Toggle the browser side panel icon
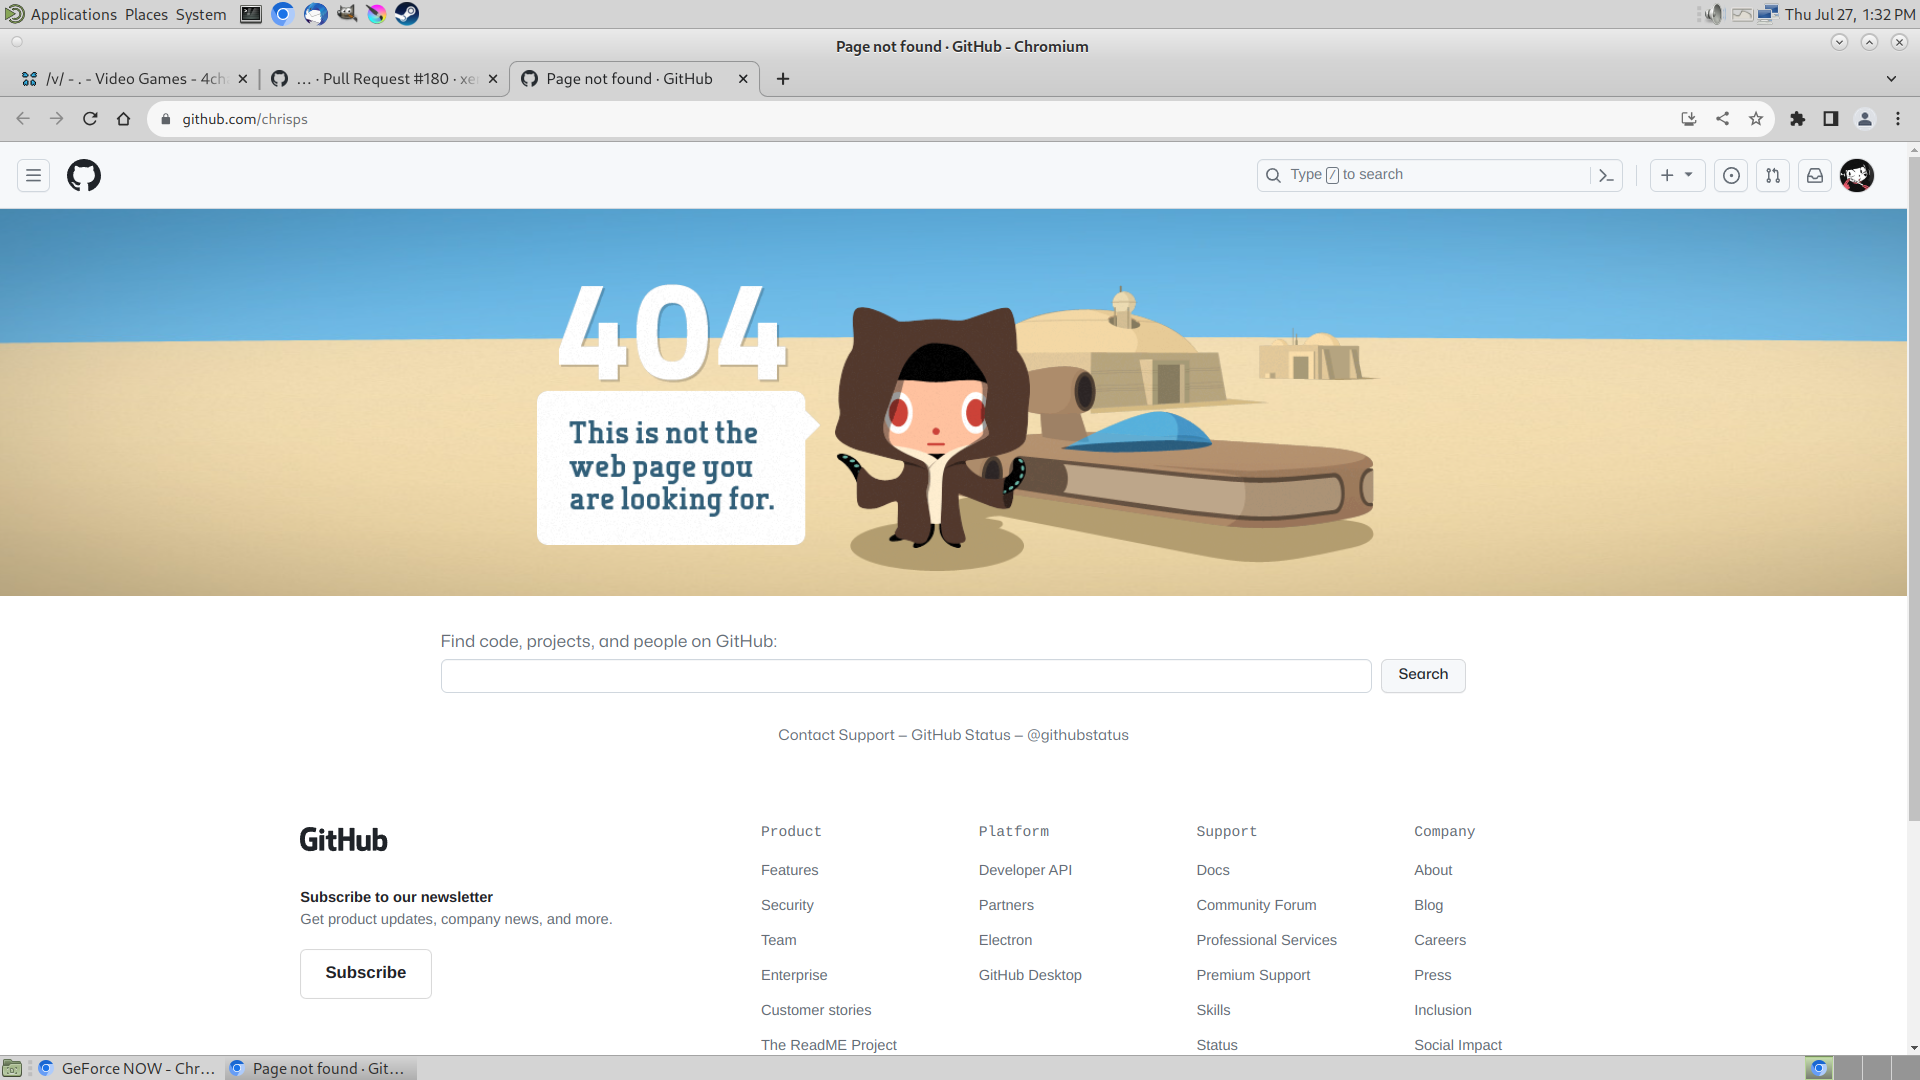This screenshot has height=1080, width=1920. coord(1831,119)
